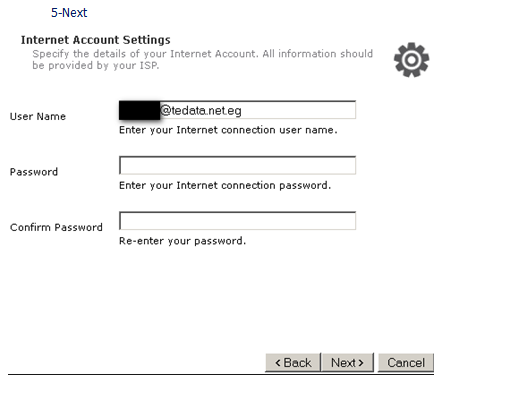Click hint 'Enter your Internet connection user name.'
This screenshot has height=399, width=514.
pos(228,130)
